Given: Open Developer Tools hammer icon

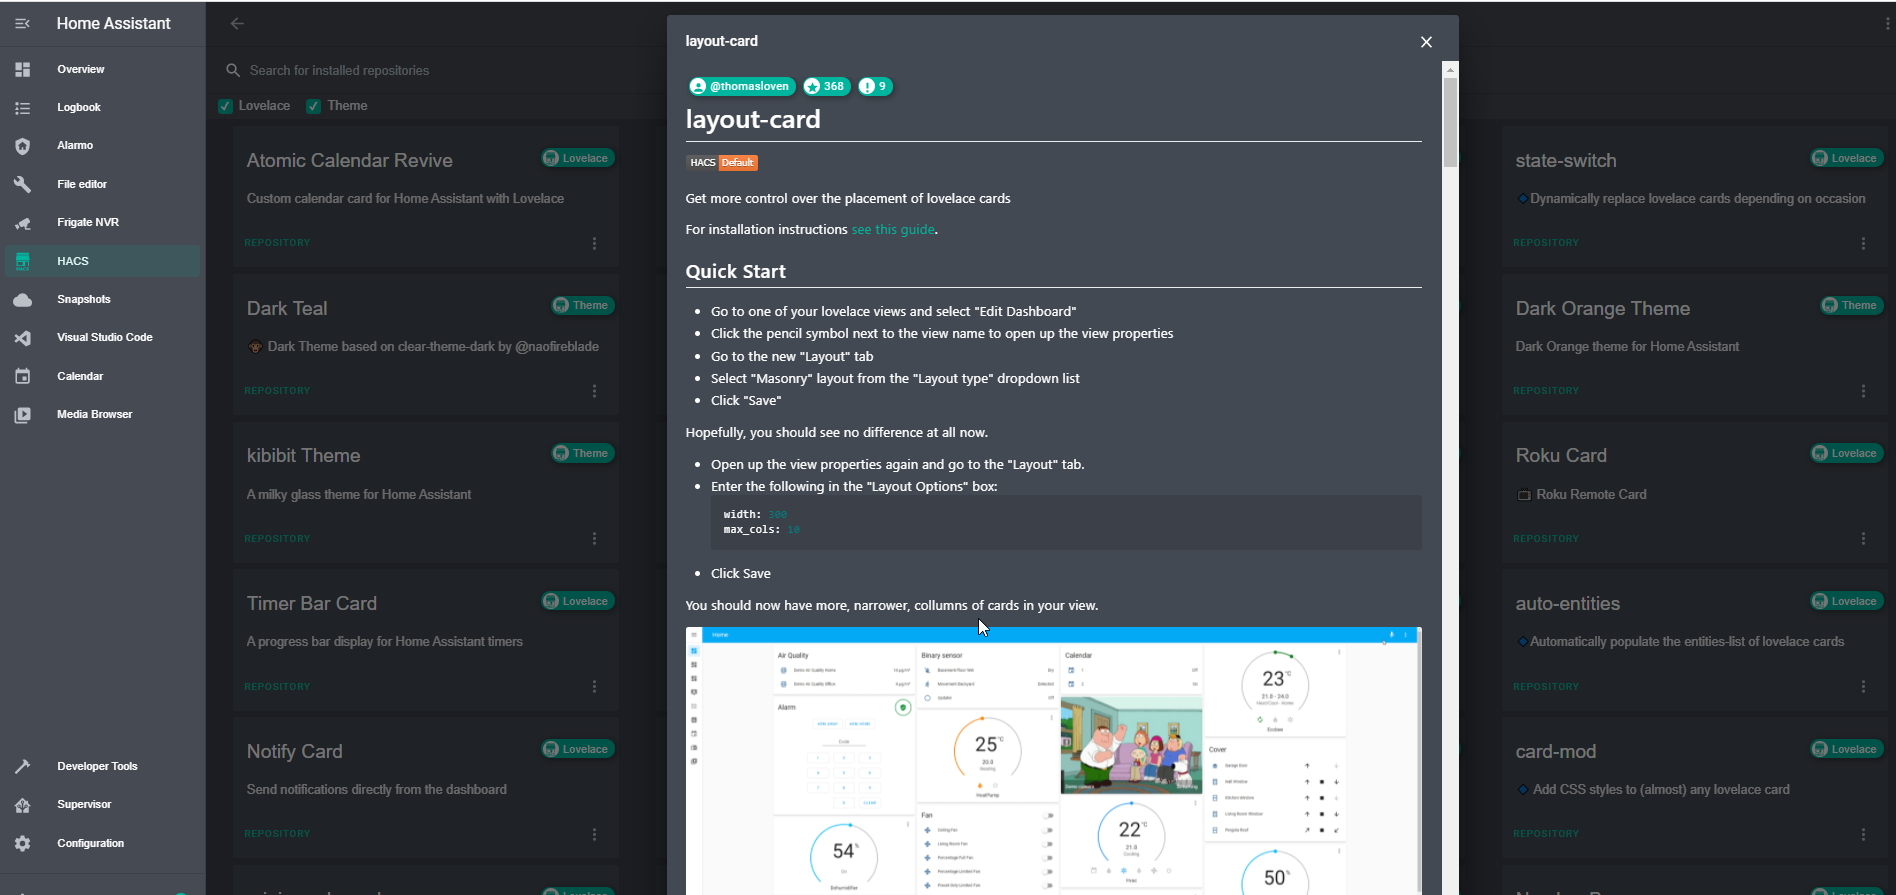Looking at the screenshot, I should click(x=22, y=766).
